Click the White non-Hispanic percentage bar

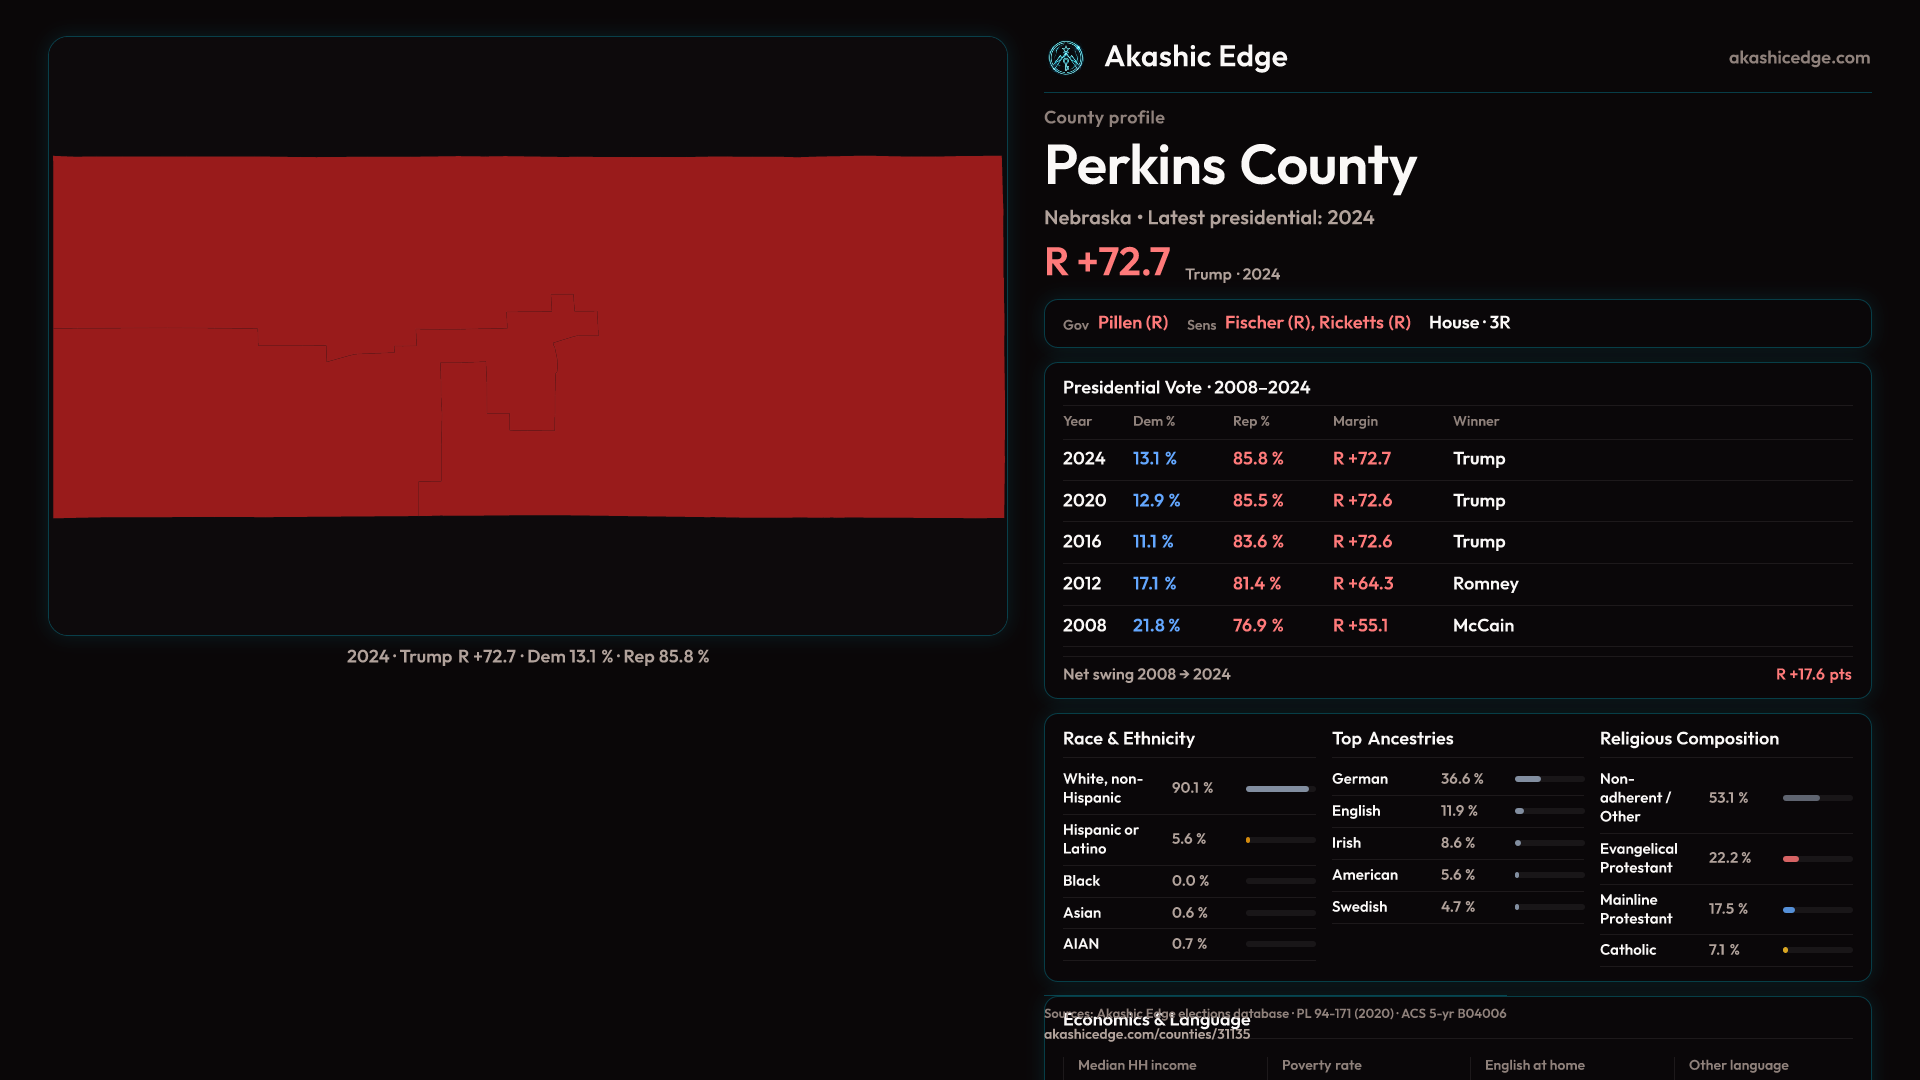[1279, 789]
